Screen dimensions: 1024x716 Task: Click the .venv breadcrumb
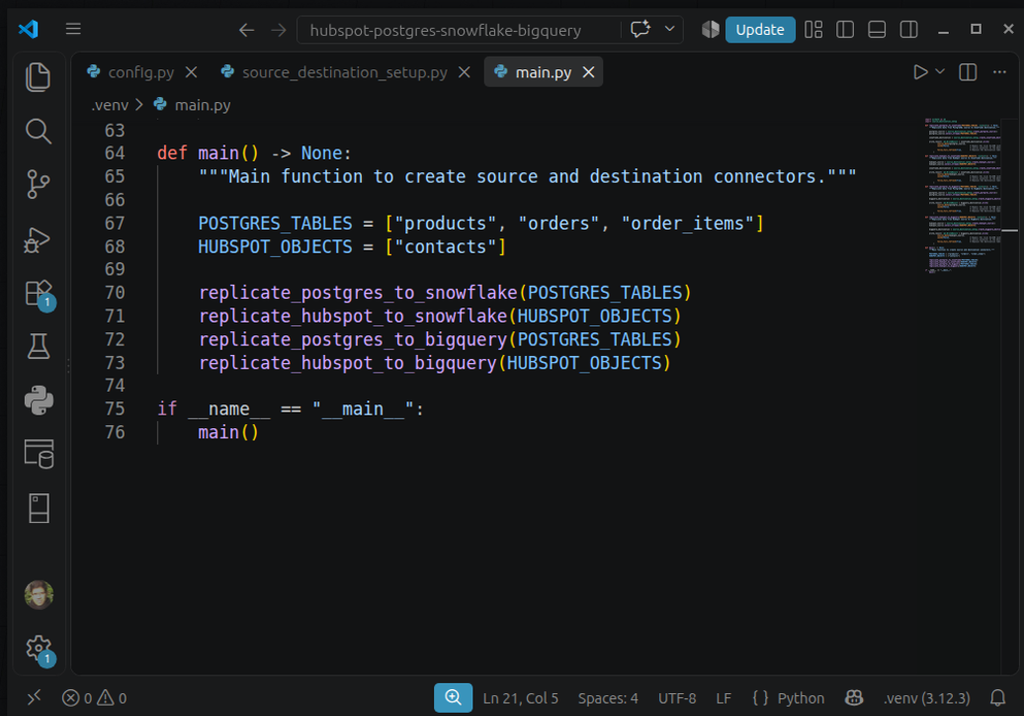(x=110, y=105)
